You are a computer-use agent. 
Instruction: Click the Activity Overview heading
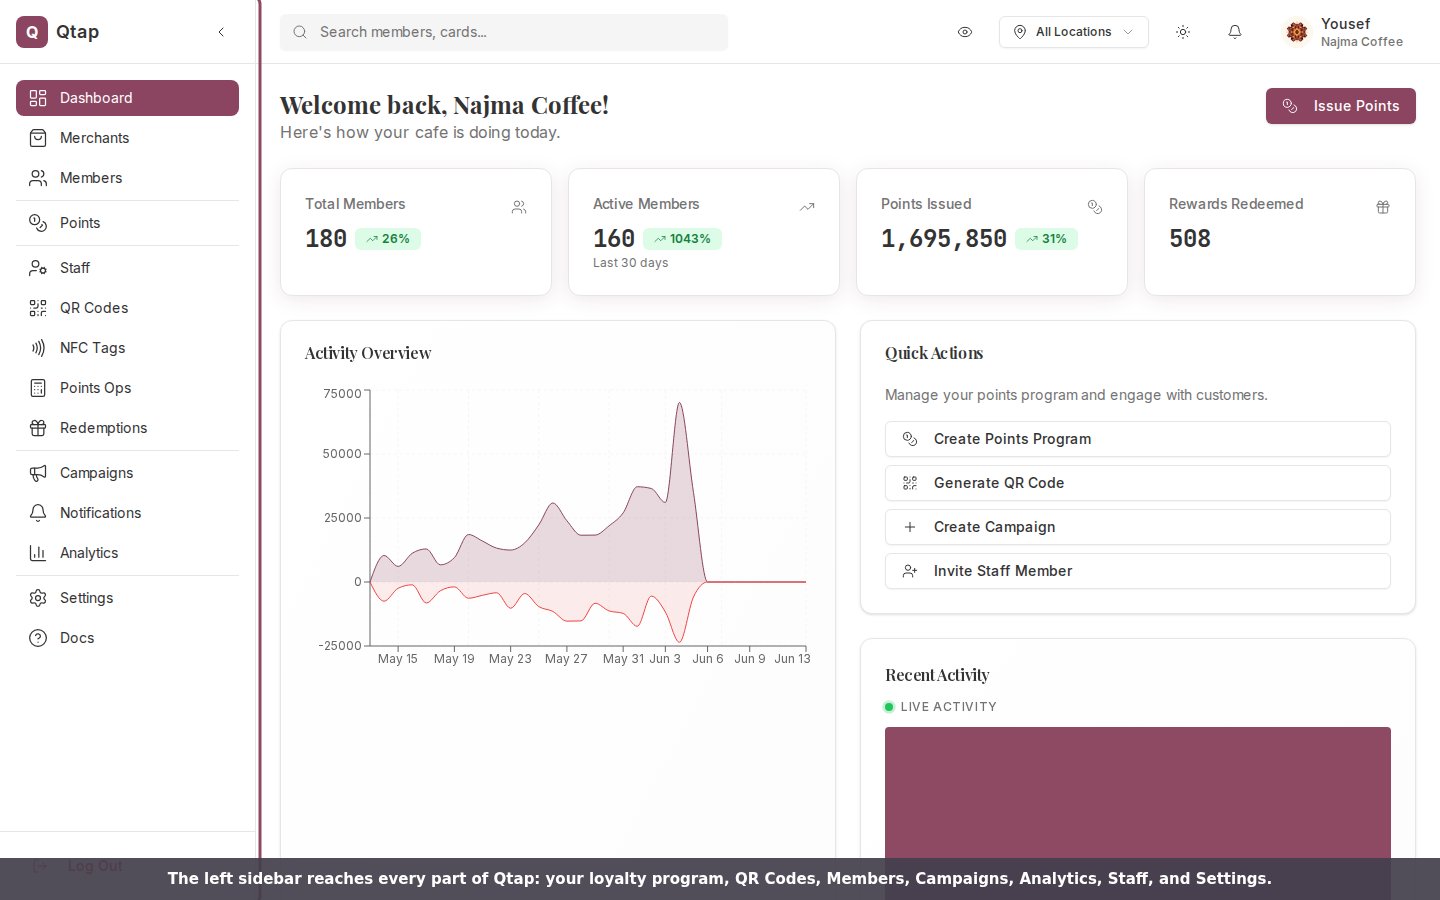click(x=368, y=353)
